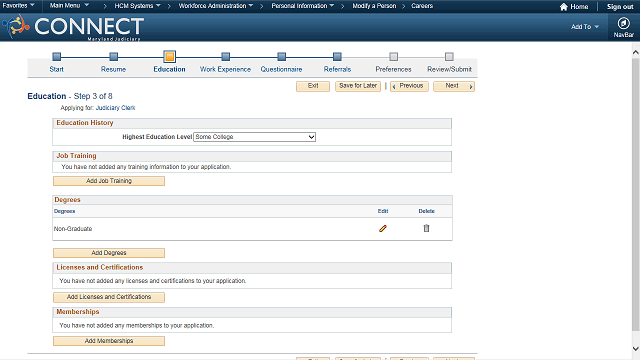Viewport: 640px width, 360px height.
Task: Click the Education - Step 3 of 8 heading
Action: (x=70, y=96)
